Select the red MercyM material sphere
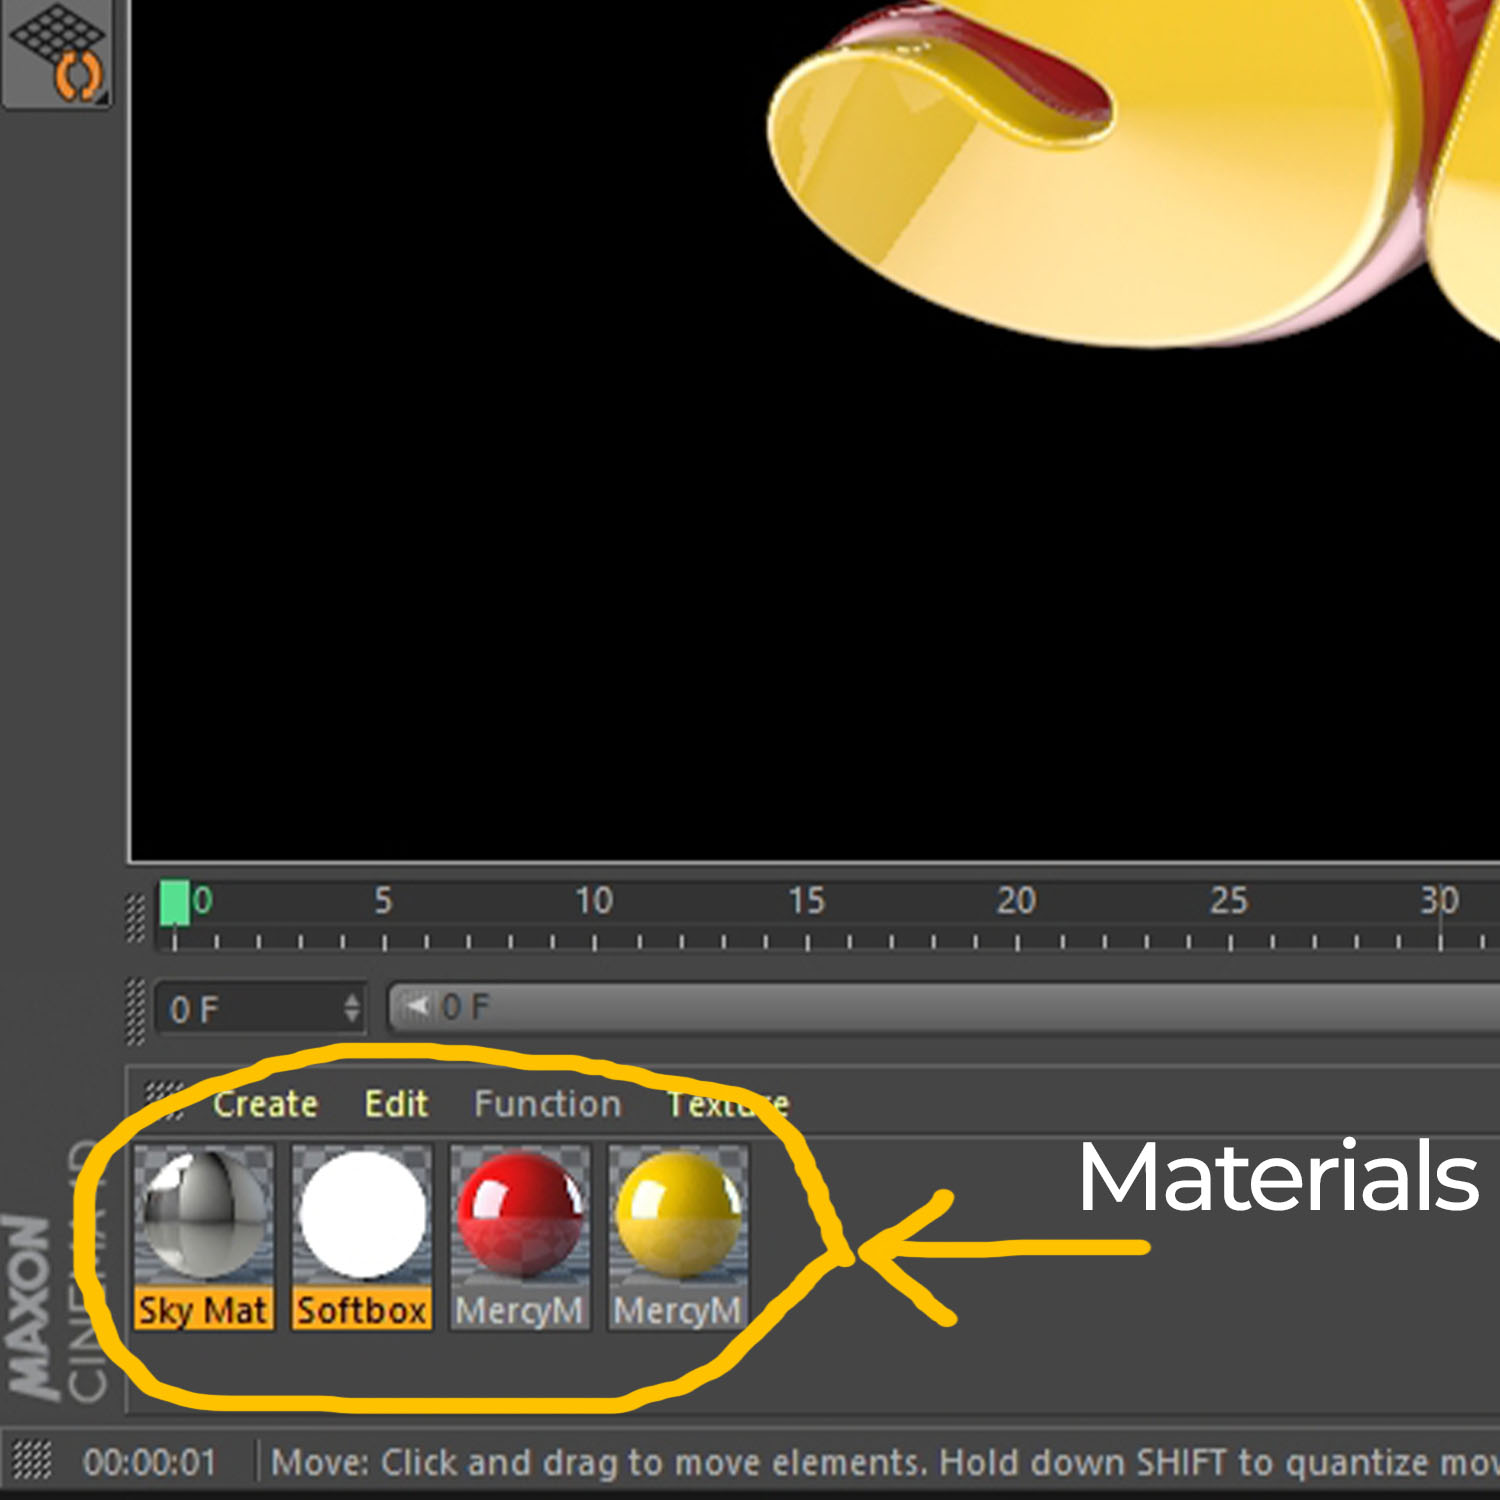 click(520, 1216)
